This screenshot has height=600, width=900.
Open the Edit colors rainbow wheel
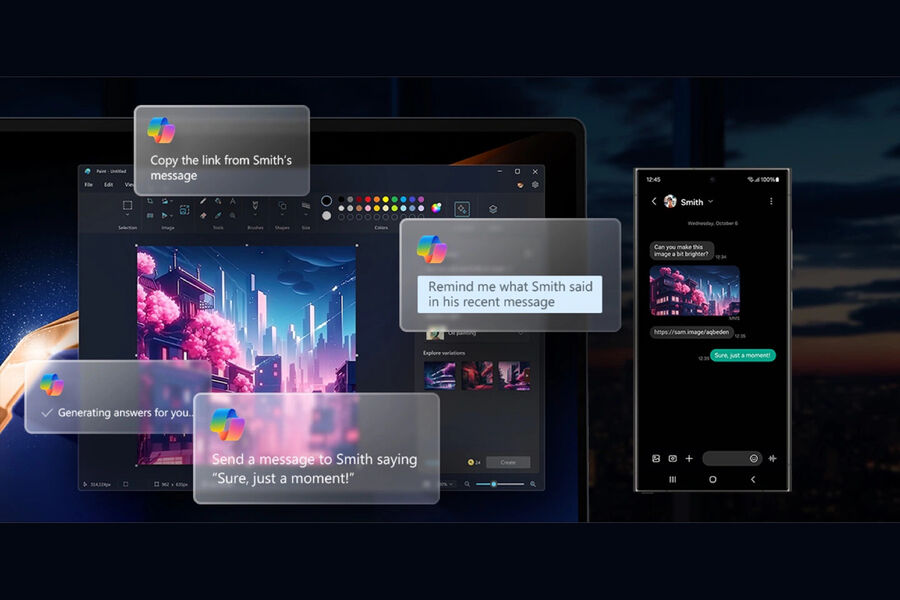click(436, 208)
